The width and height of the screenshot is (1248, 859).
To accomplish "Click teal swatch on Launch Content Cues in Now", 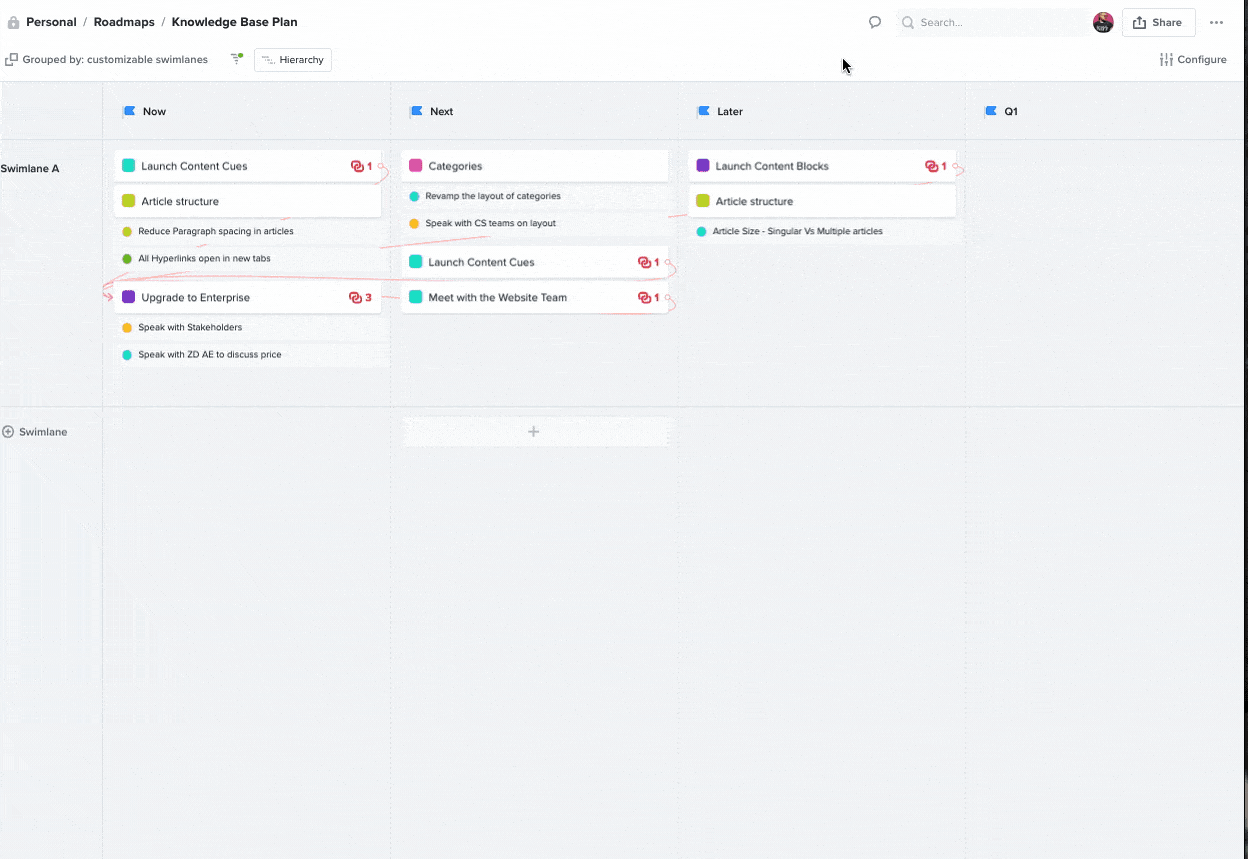I will click(129, 166).
